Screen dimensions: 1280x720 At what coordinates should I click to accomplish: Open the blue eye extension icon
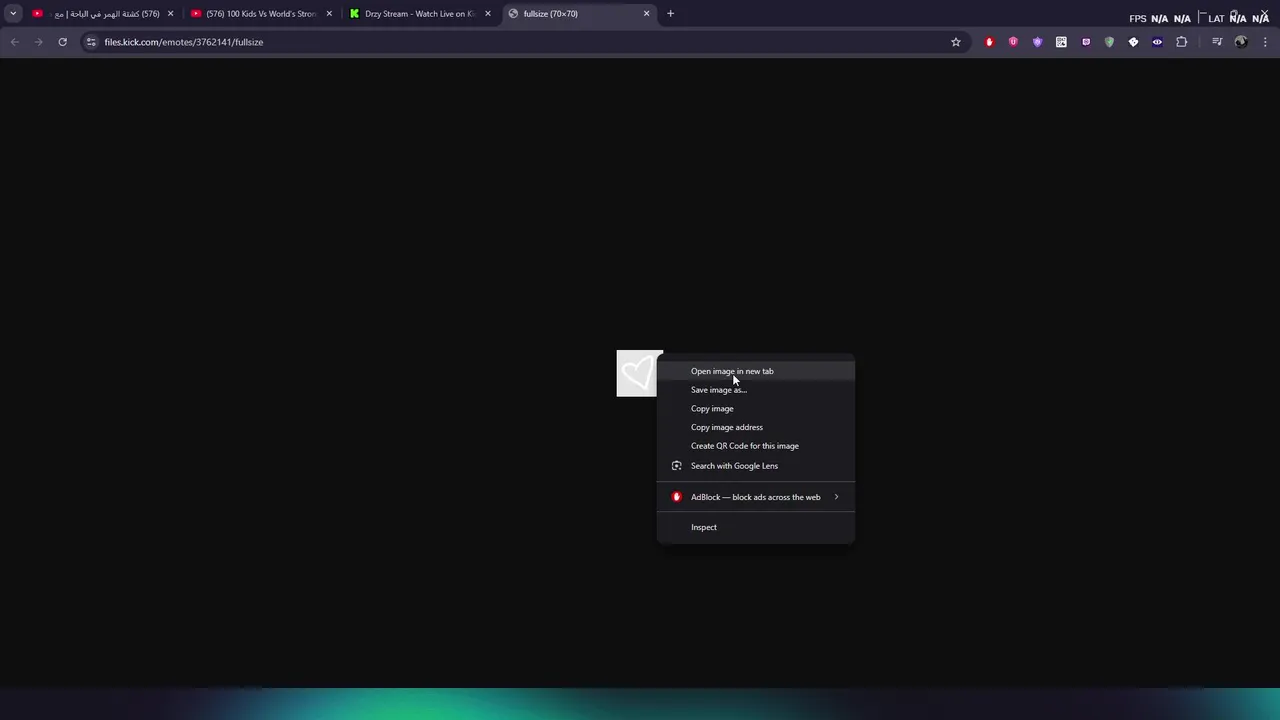click(1157, 42)
